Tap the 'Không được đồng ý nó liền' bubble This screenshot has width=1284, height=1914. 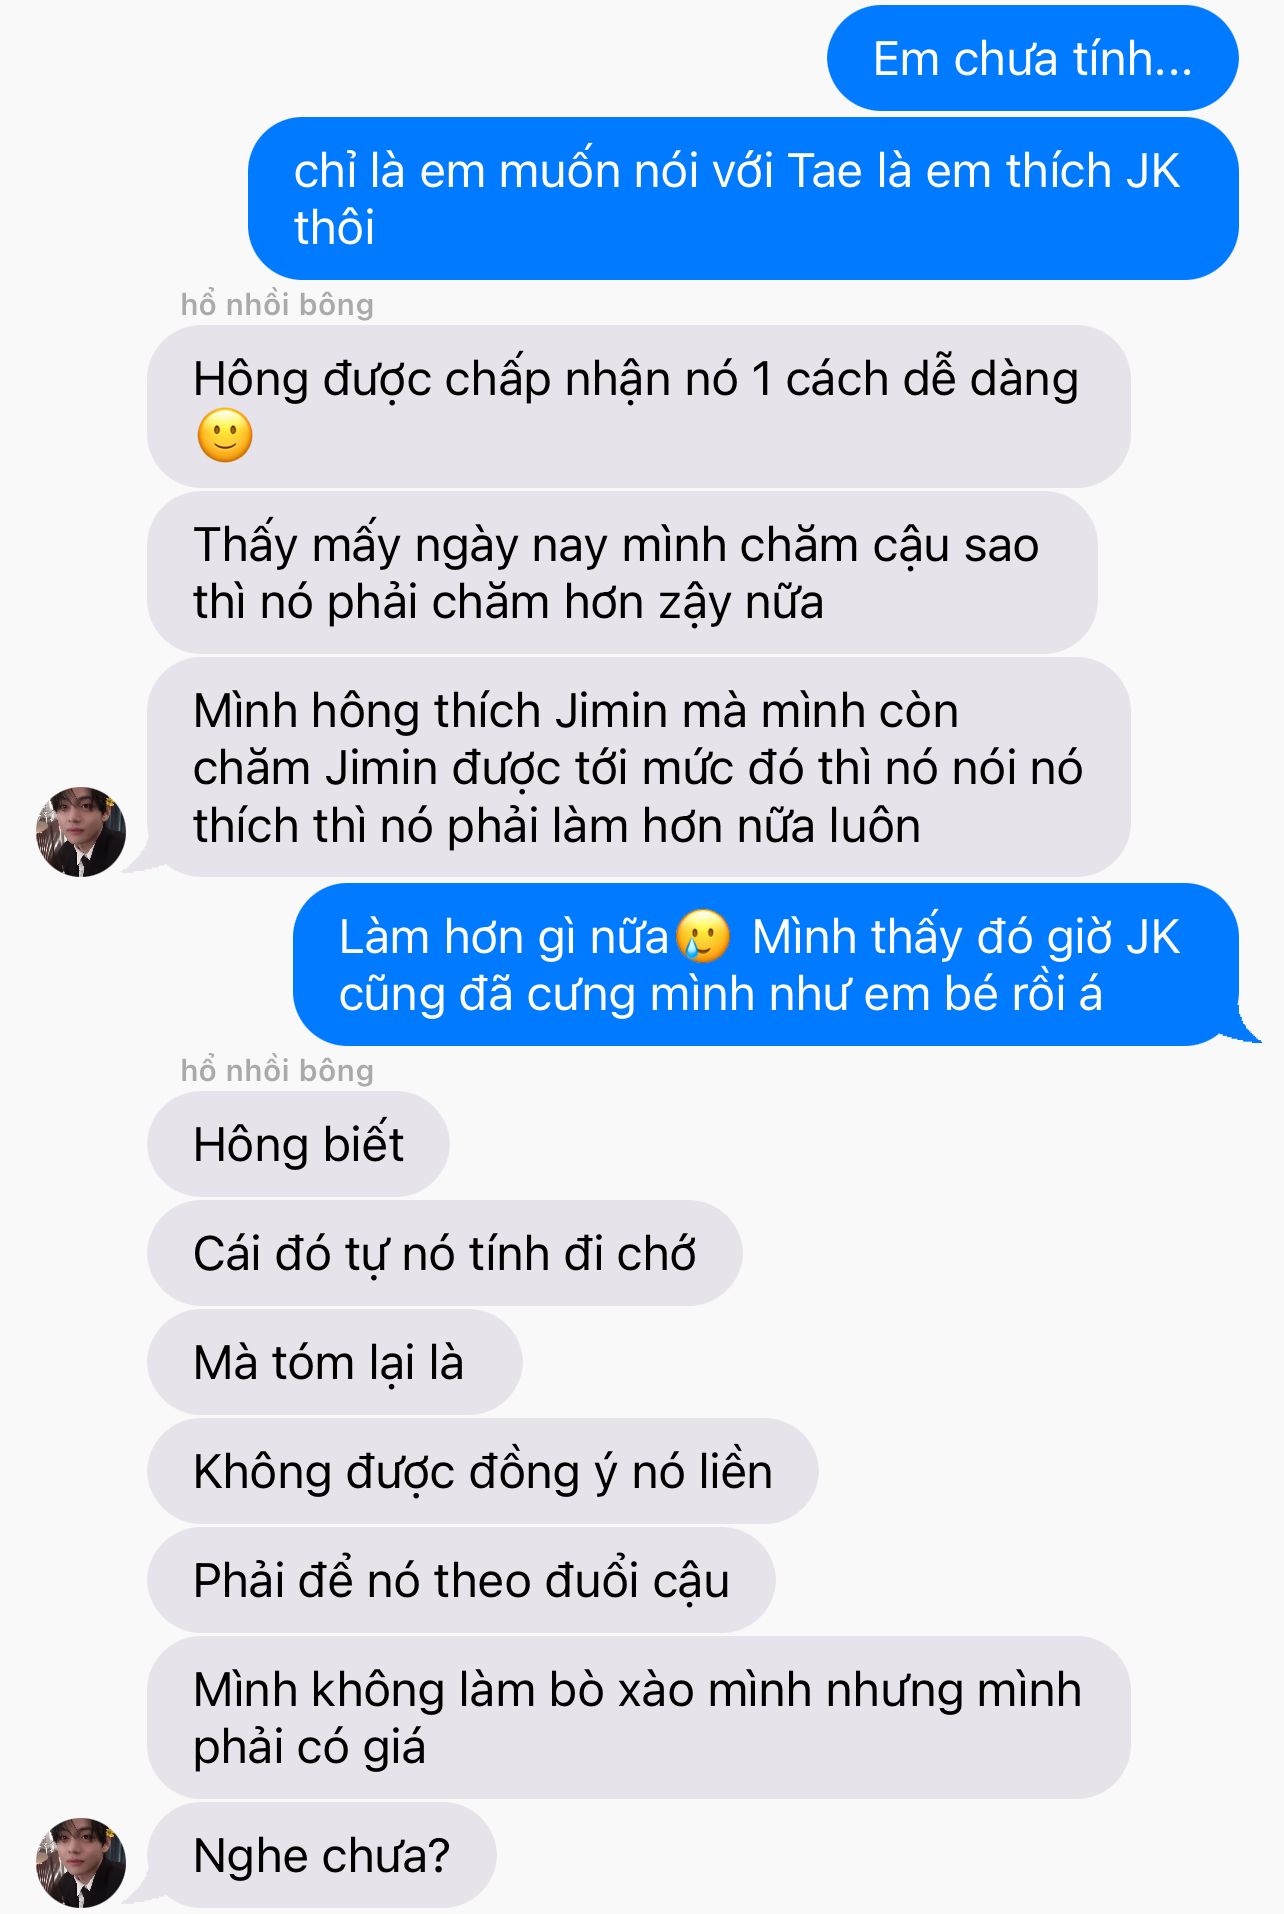click(482, 1471)
